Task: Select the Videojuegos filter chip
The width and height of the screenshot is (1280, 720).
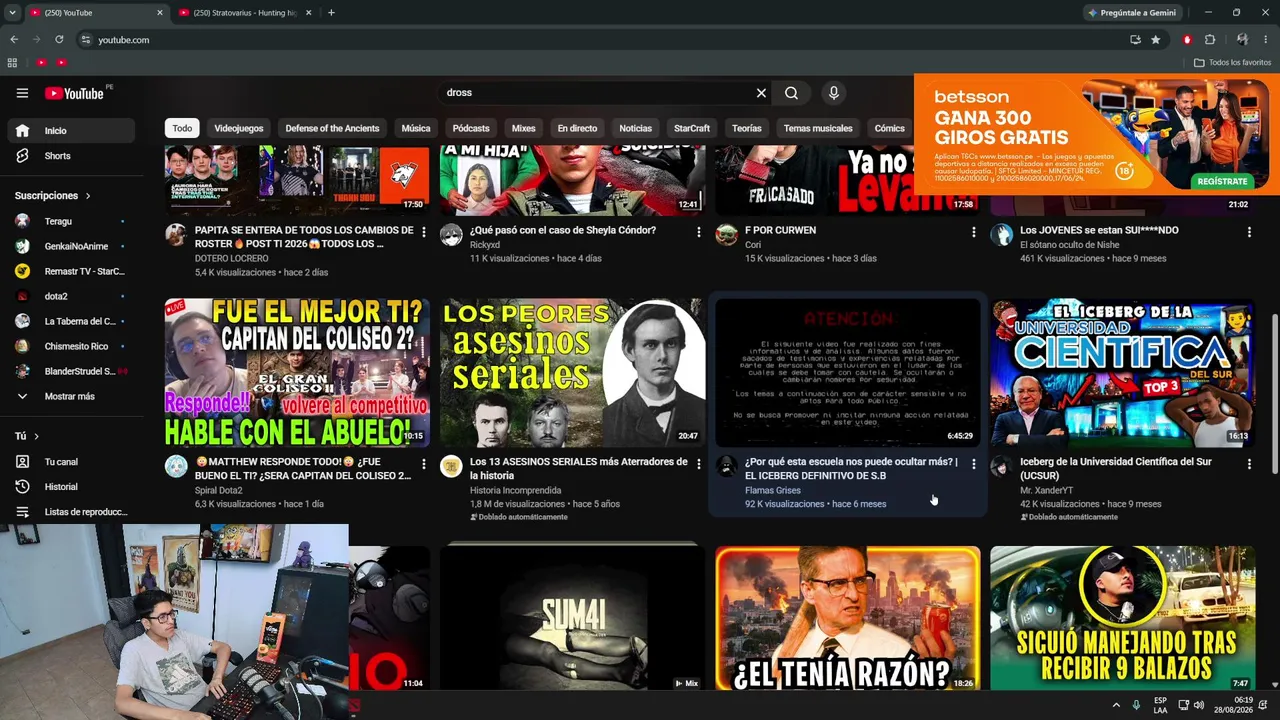Action: (x=239, y=128)
